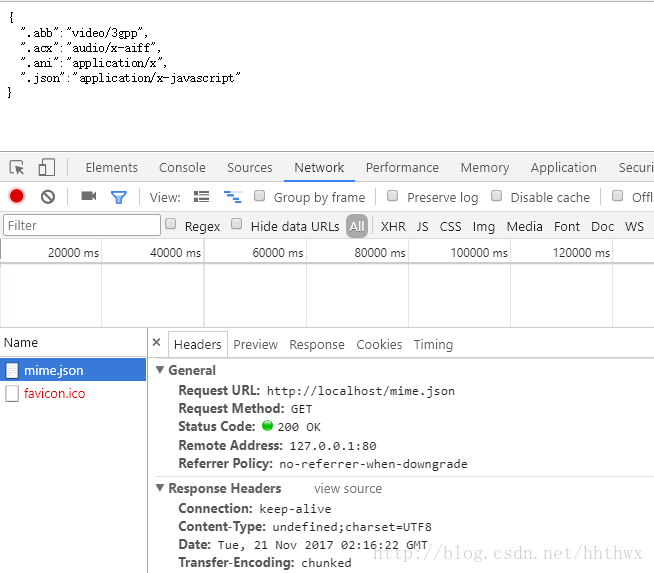This screenshot has height=573, width=654.
Task: Click the mime.json document icon
Action: tap(12, 370)
